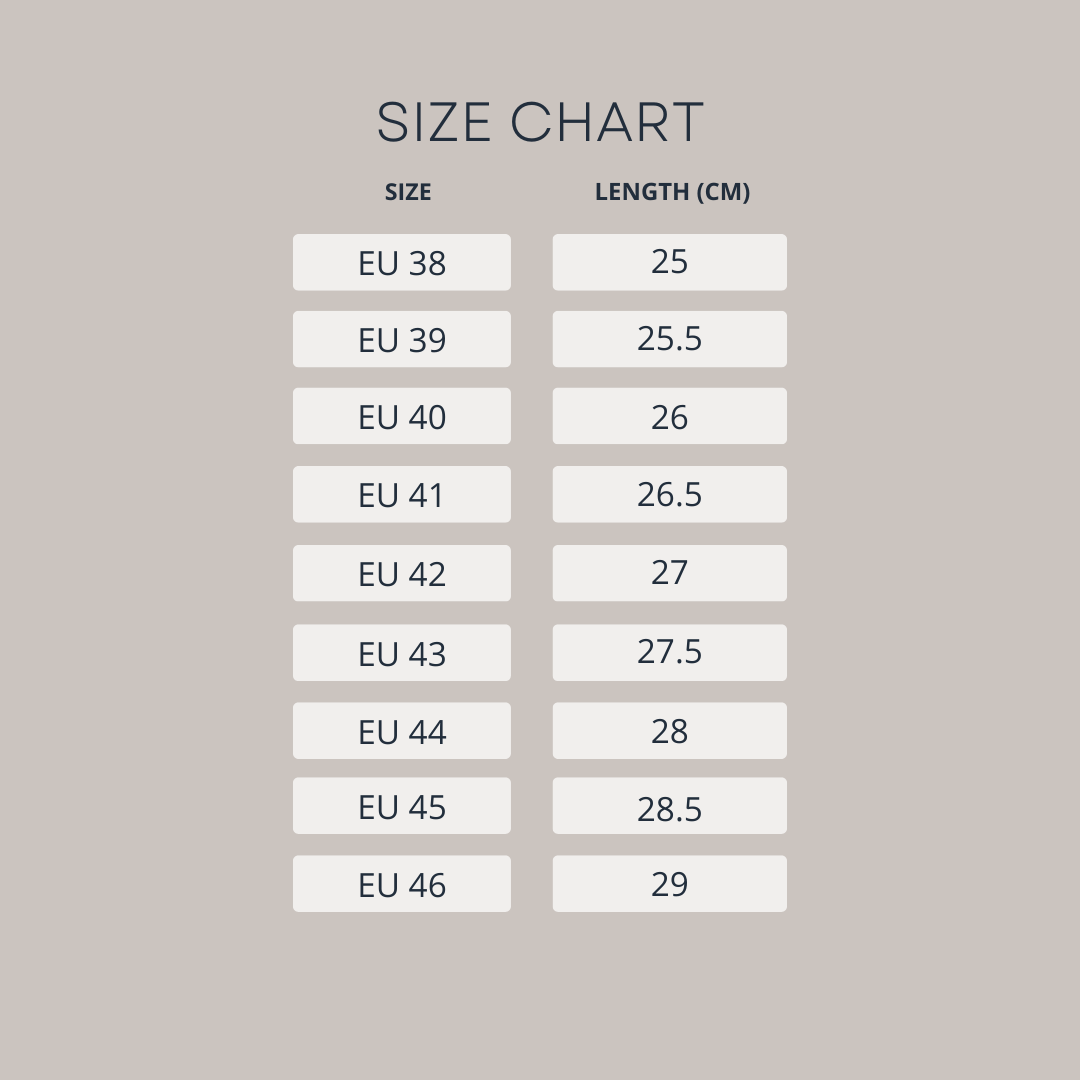Click the 25 length value box
The image size is (1080, 1080).
669,262
